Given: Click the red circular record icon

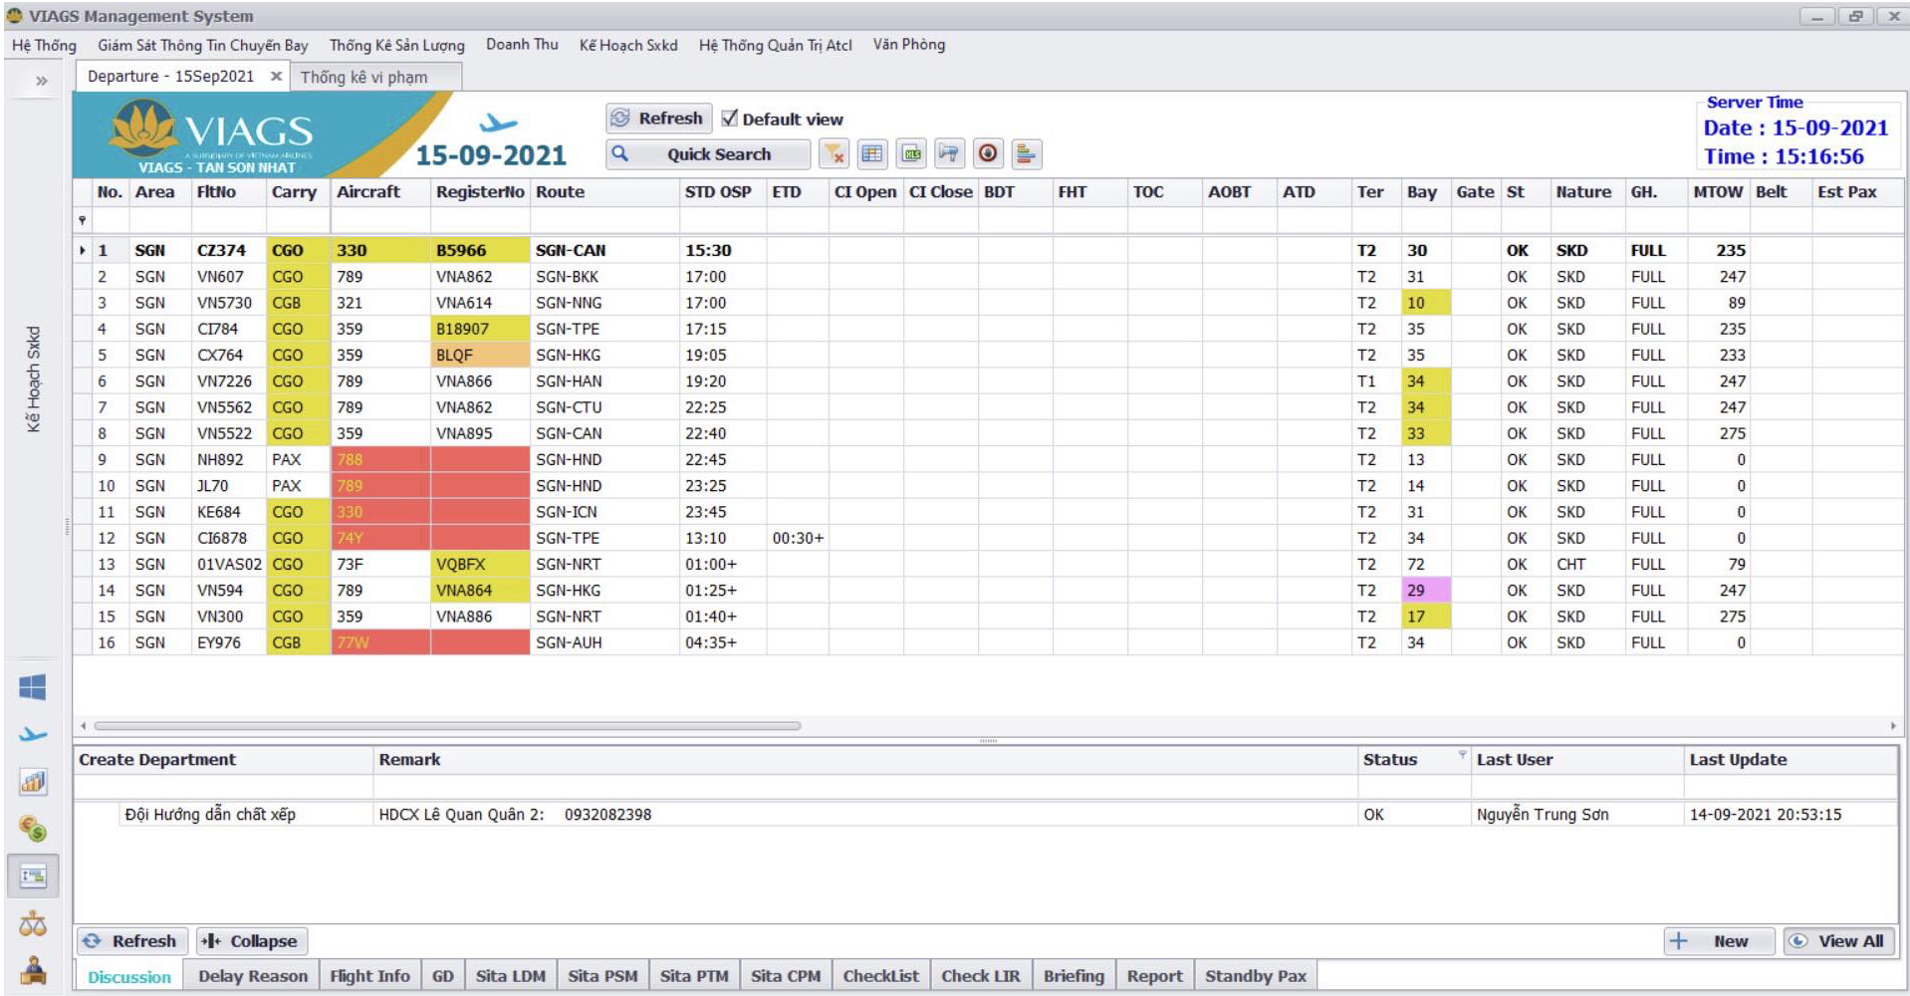Looking at the screenshot, I should (988, 154).
